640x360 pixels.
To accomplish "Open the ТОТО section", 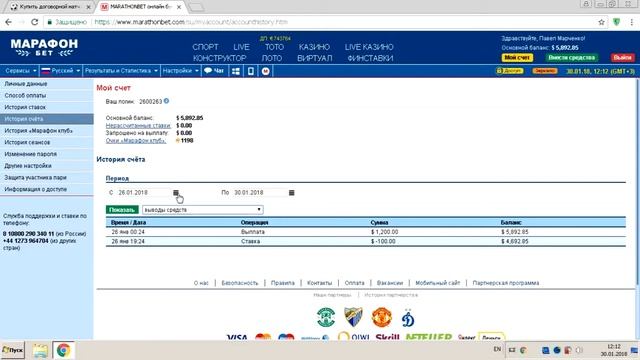I will coord(274,47).
